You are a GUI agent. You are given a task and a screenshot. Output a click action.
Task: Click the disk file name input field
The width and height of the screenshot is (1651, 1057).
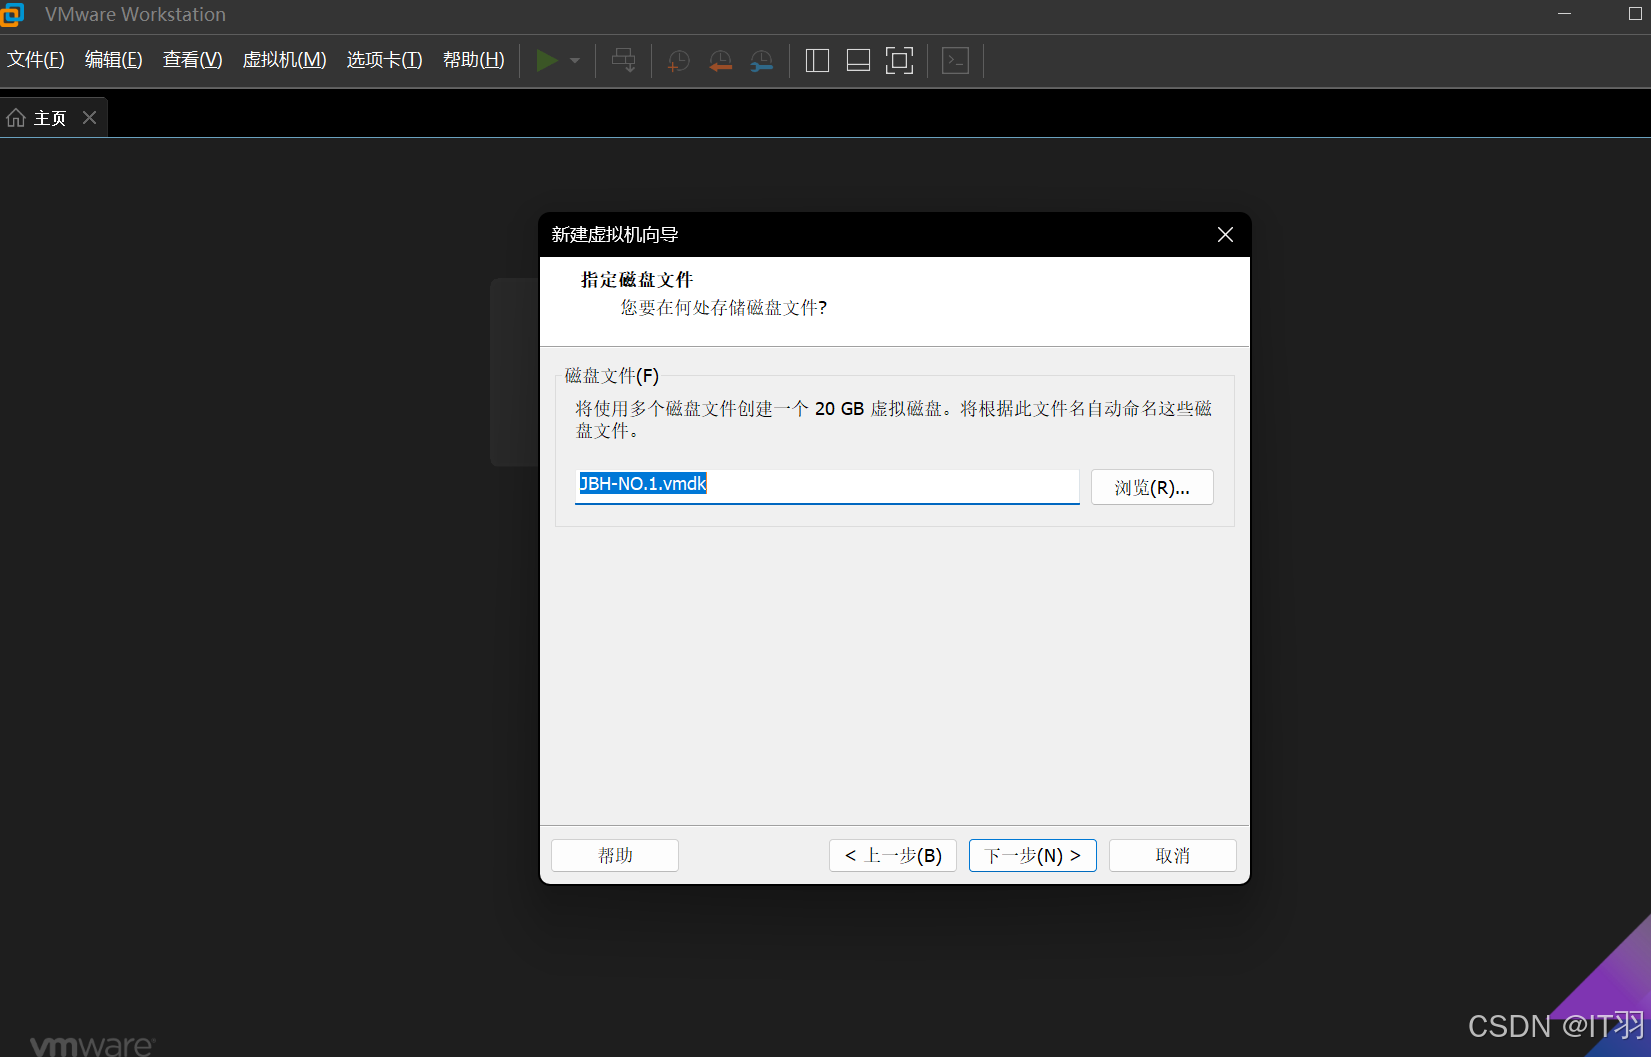827,485
